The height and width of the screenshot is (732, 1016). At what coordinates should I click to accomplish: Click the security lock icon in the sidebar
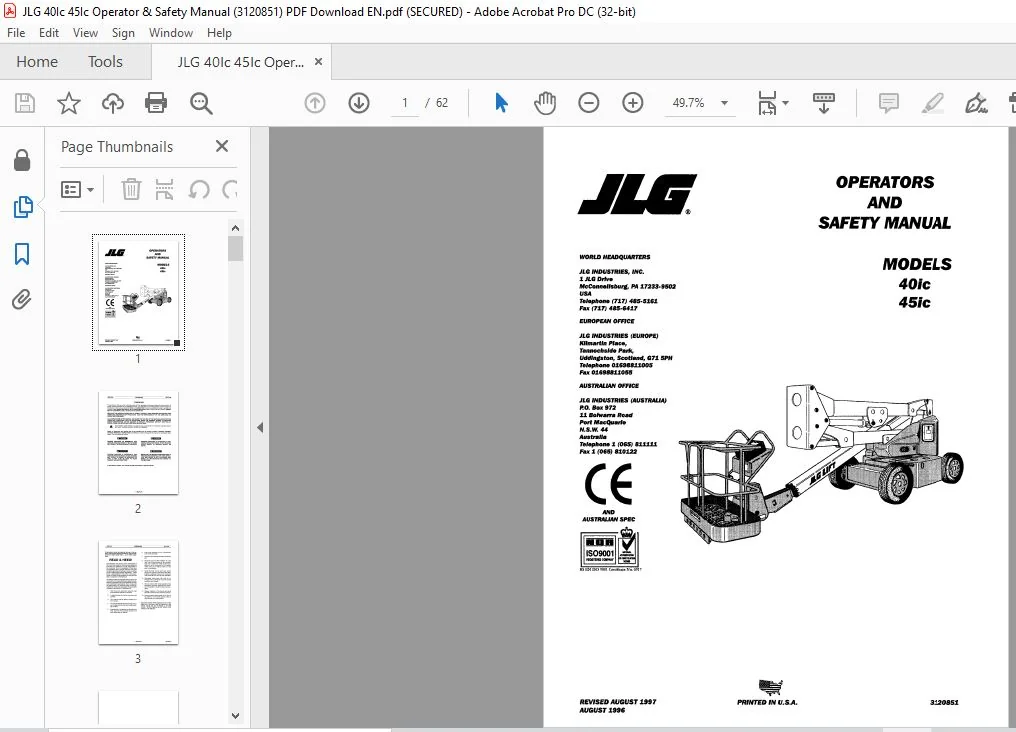[x=22, y=160]
